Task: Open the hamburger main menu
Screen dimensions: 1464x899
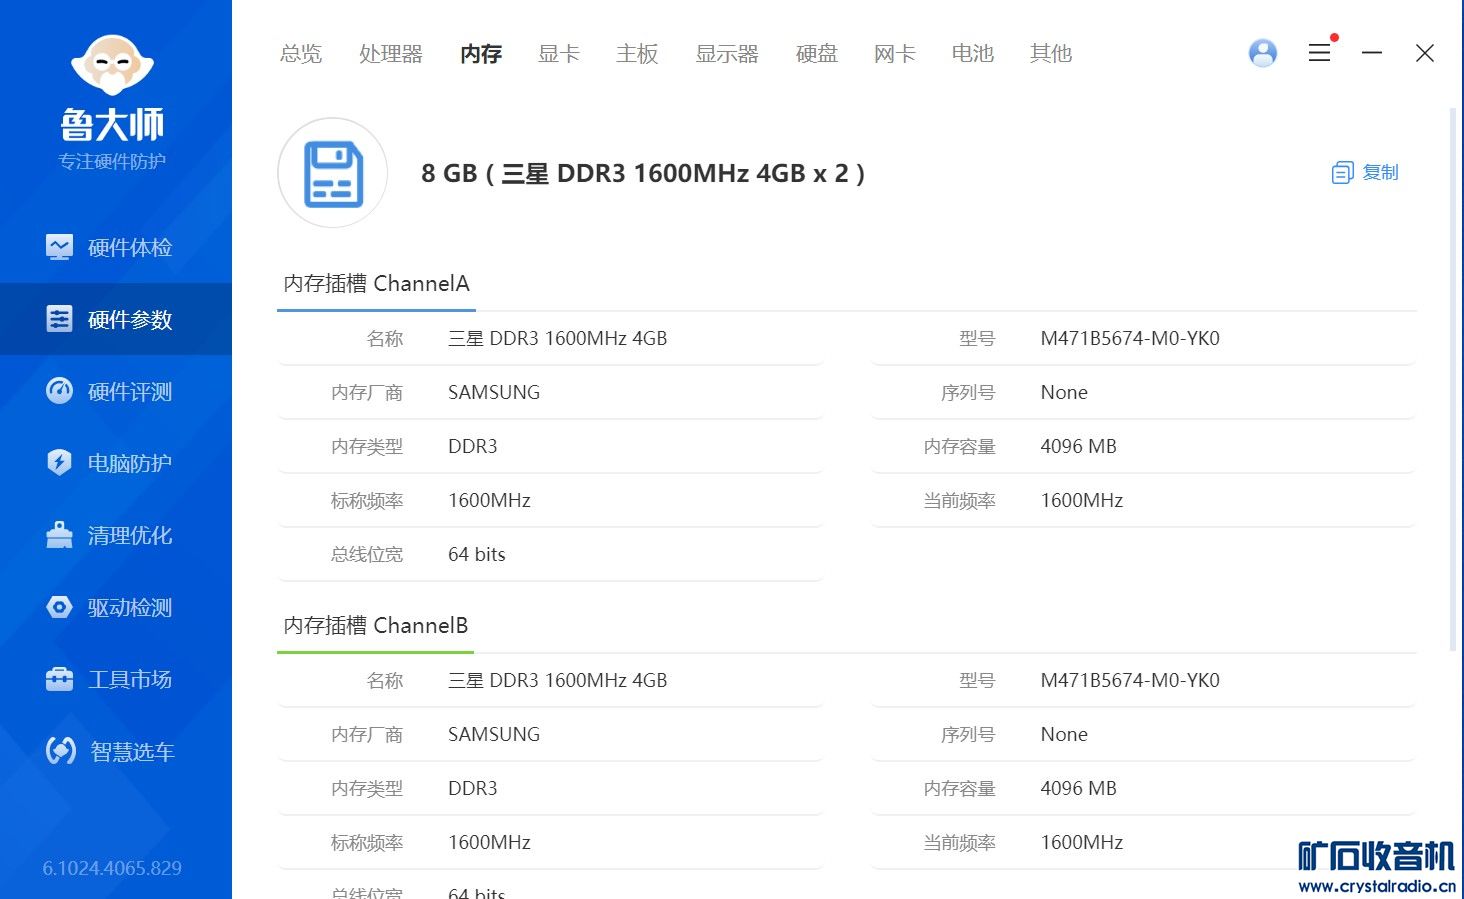Action: point(1319,53)
